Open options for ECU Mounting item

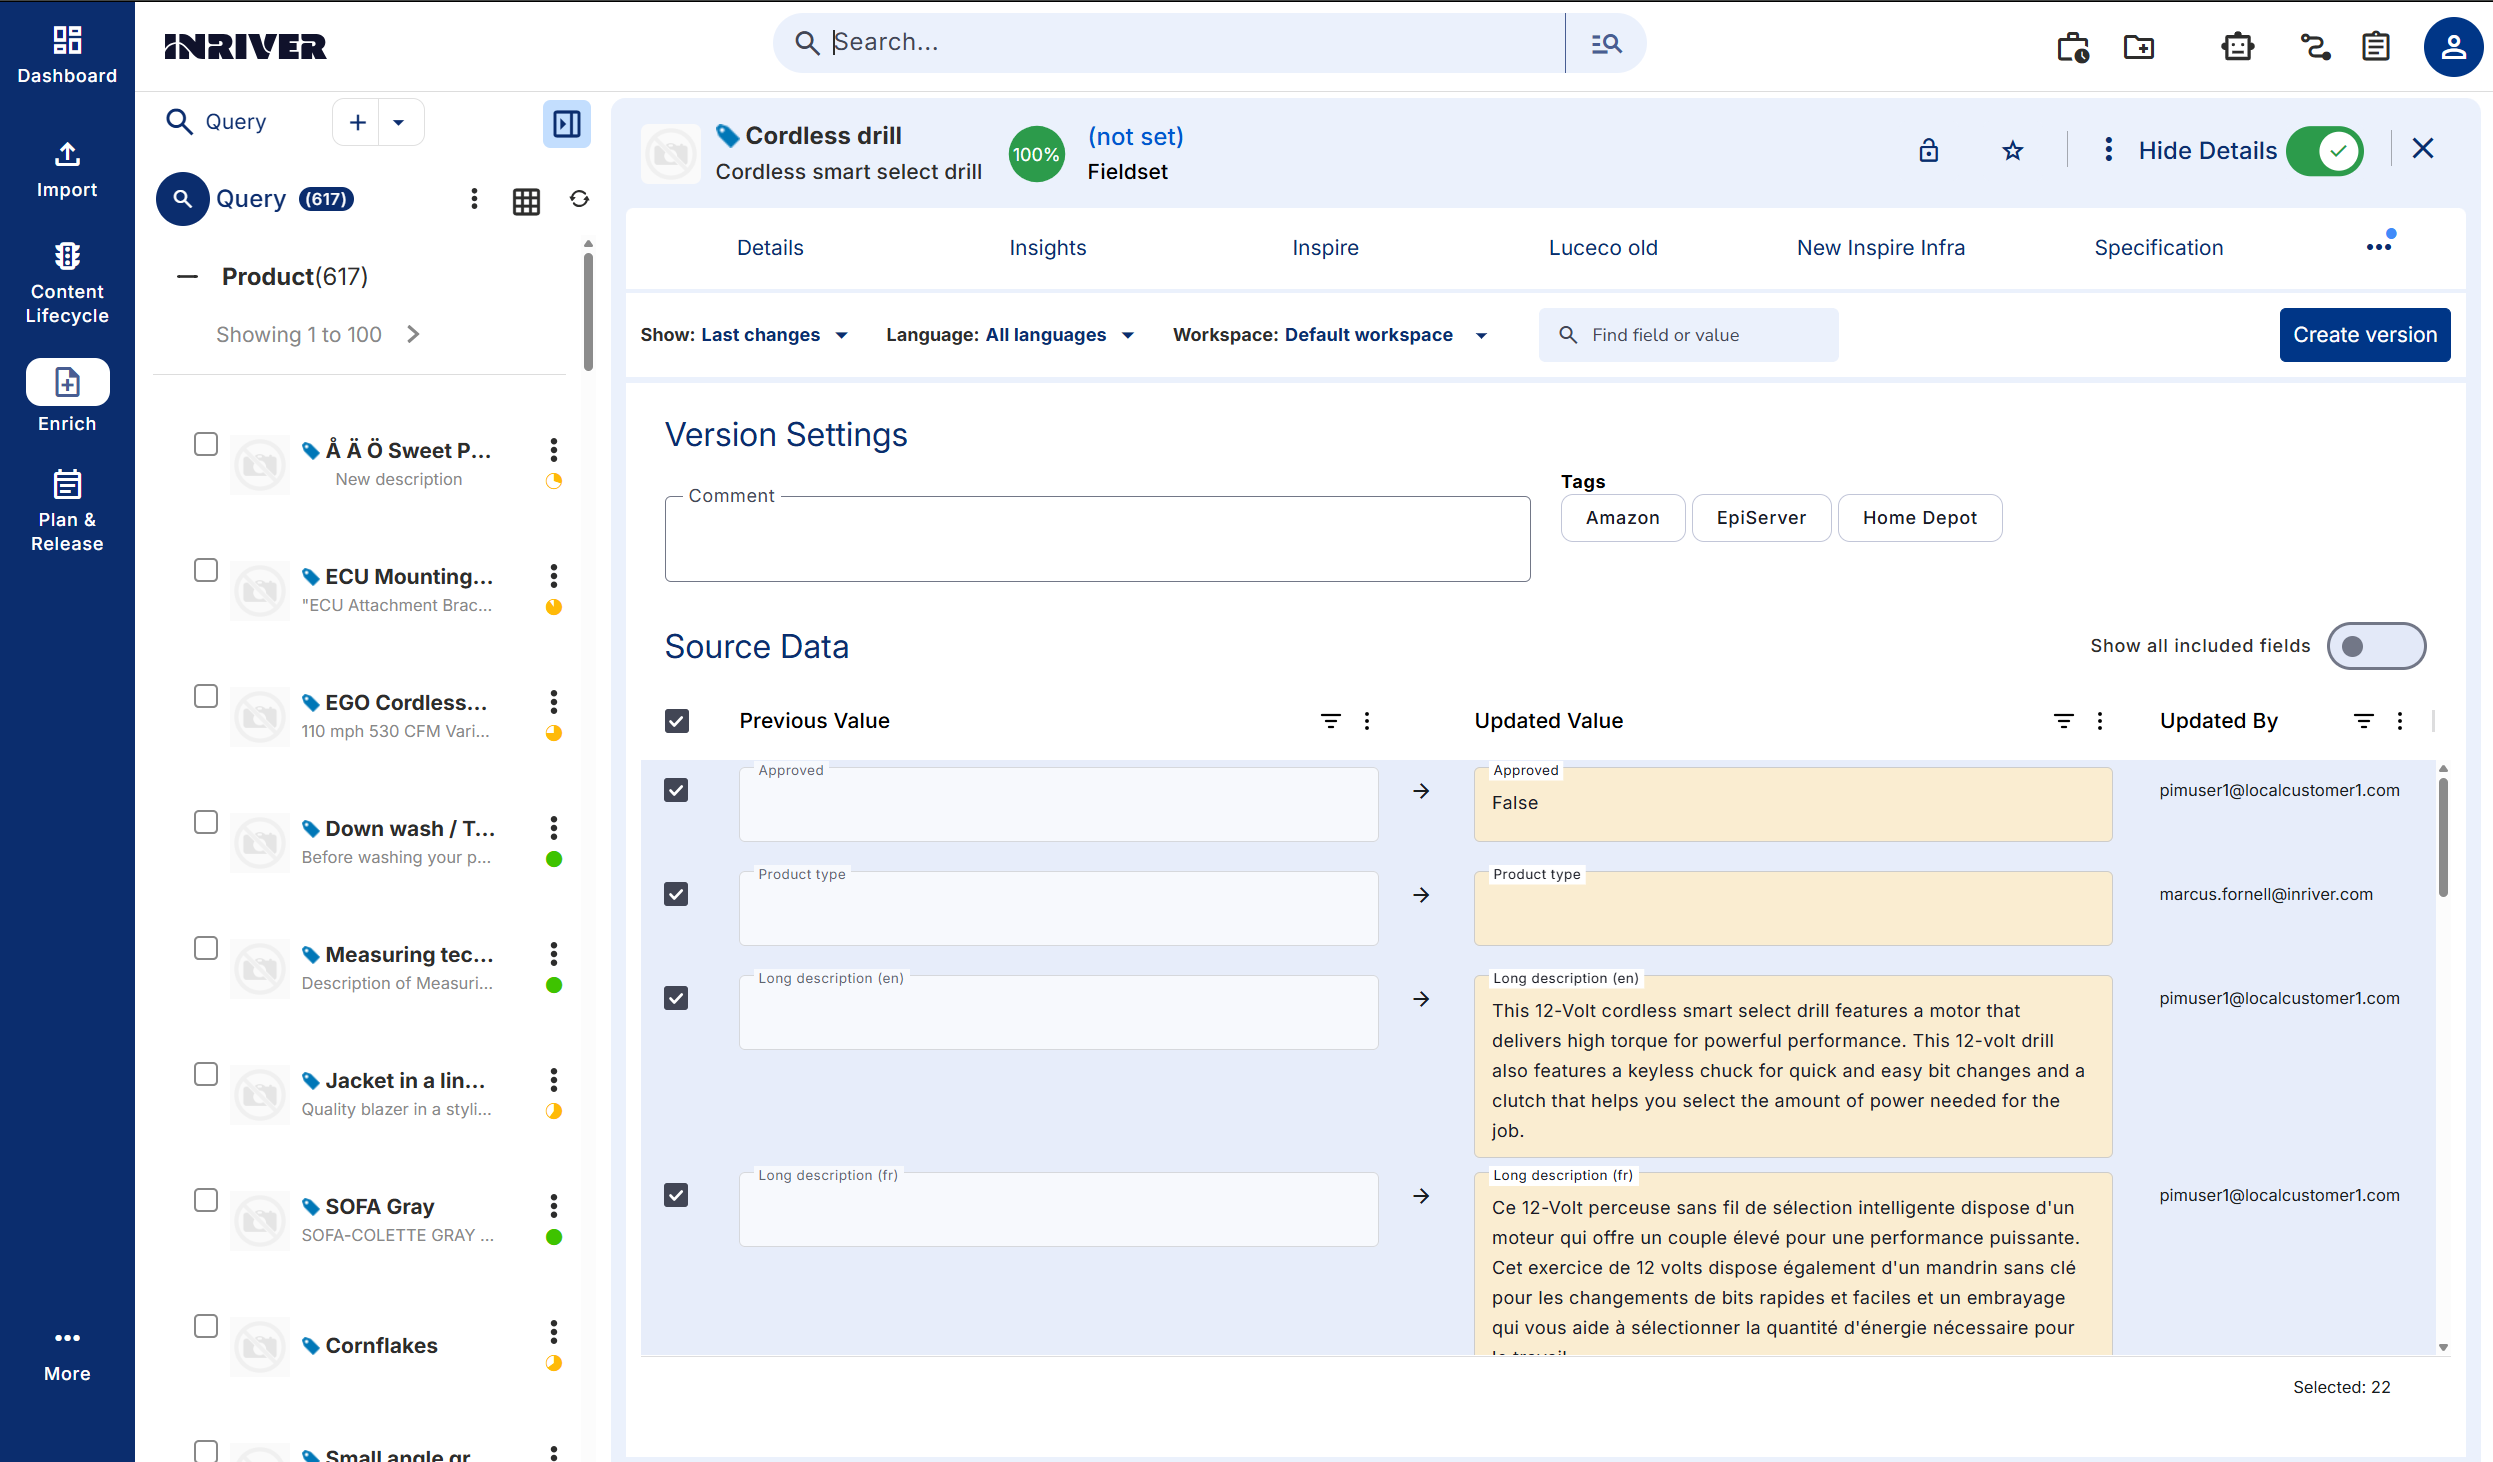[x=553, y=576]
